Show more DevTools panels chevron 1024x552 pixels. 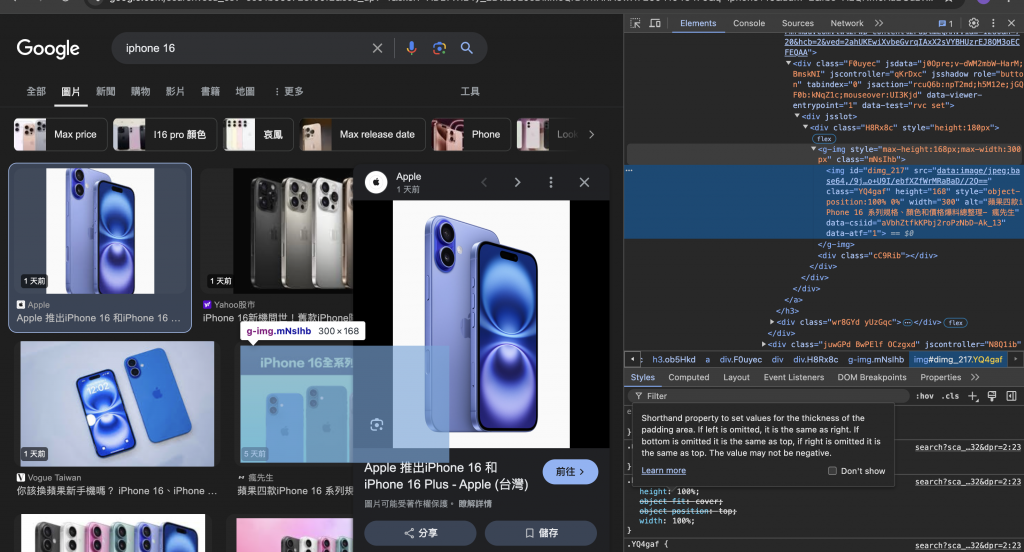pos(879,23)
